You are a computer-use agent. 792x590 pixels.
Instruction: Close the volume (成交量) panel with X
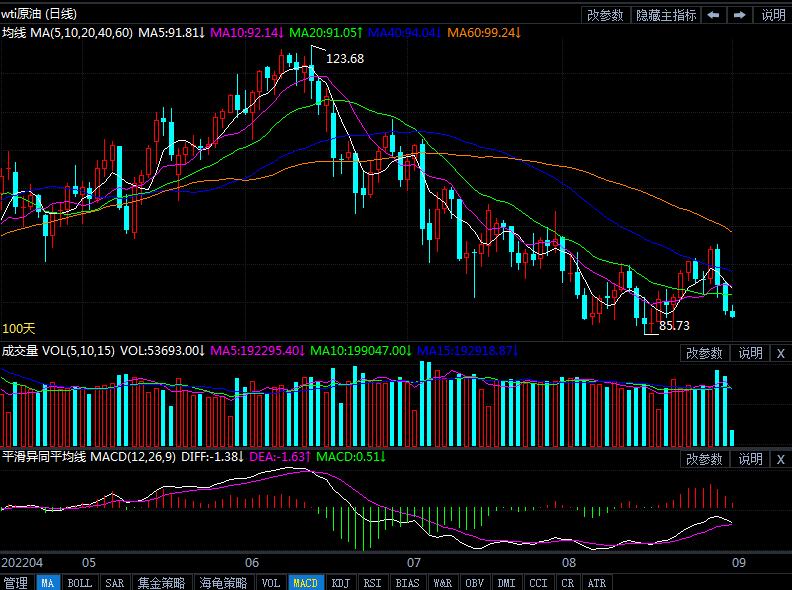point(780,353)
